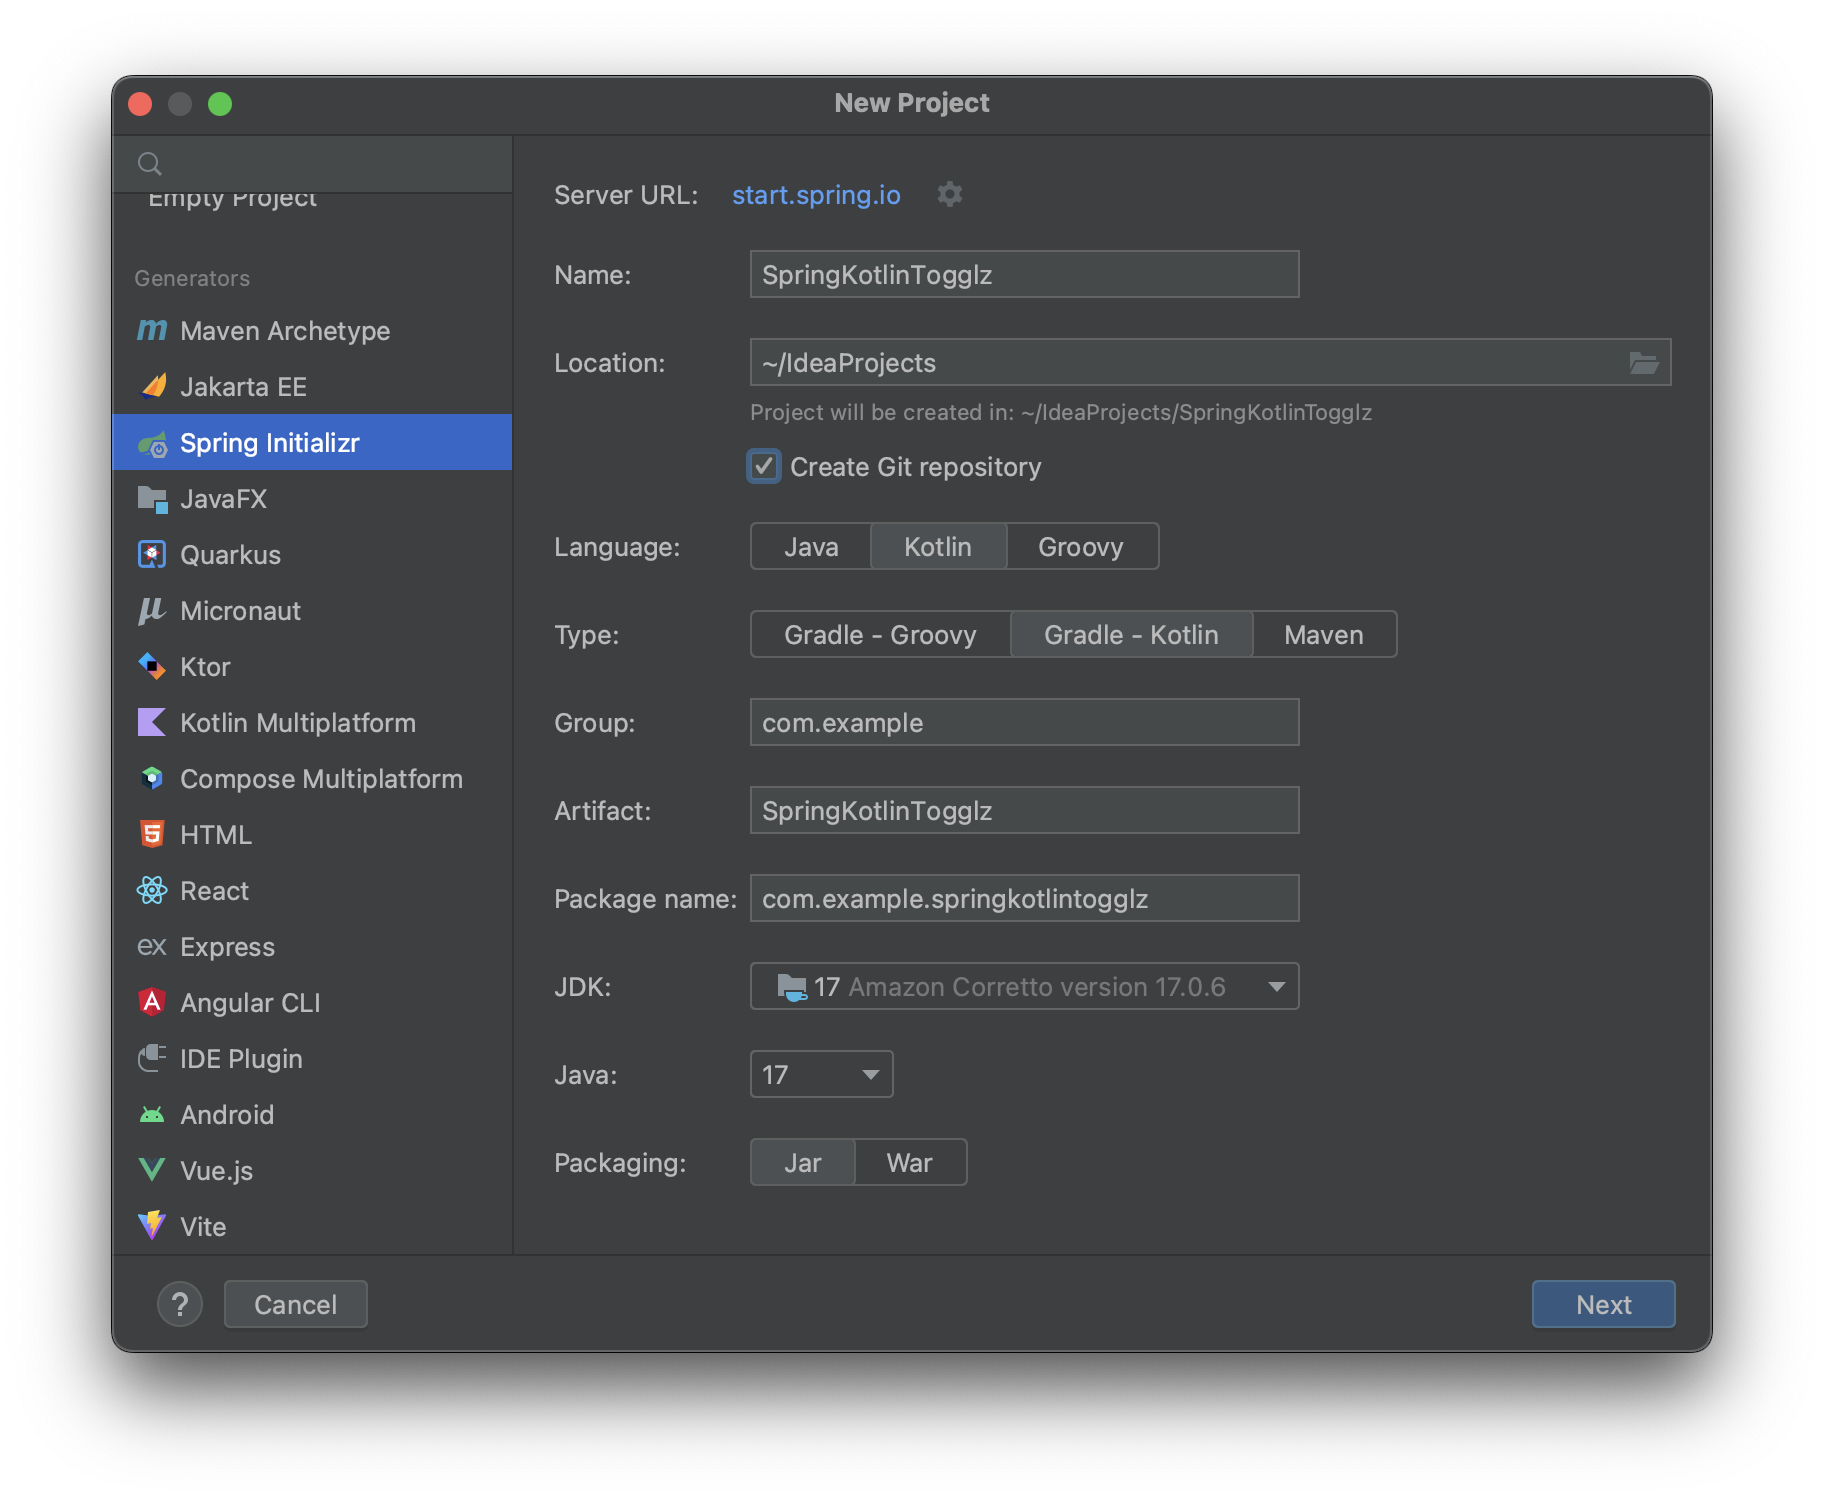This screenshot has width=1824, height=1500.
Task: Click the IDE Plugin plug icon
Action: [152, 1058]
